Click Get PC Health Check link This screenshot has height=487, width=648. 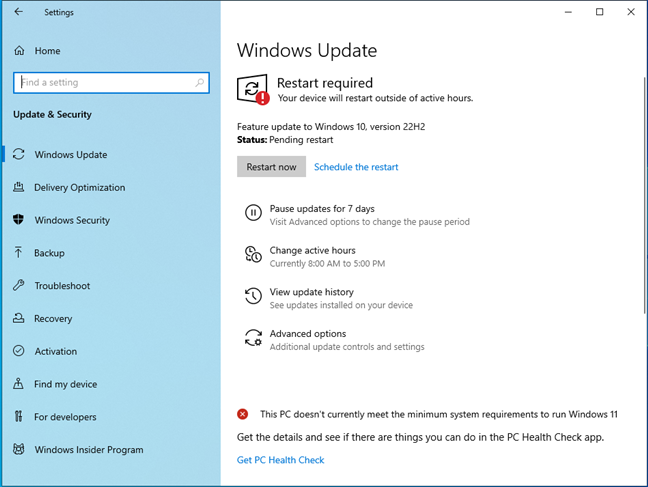click(x=280, y=460)
